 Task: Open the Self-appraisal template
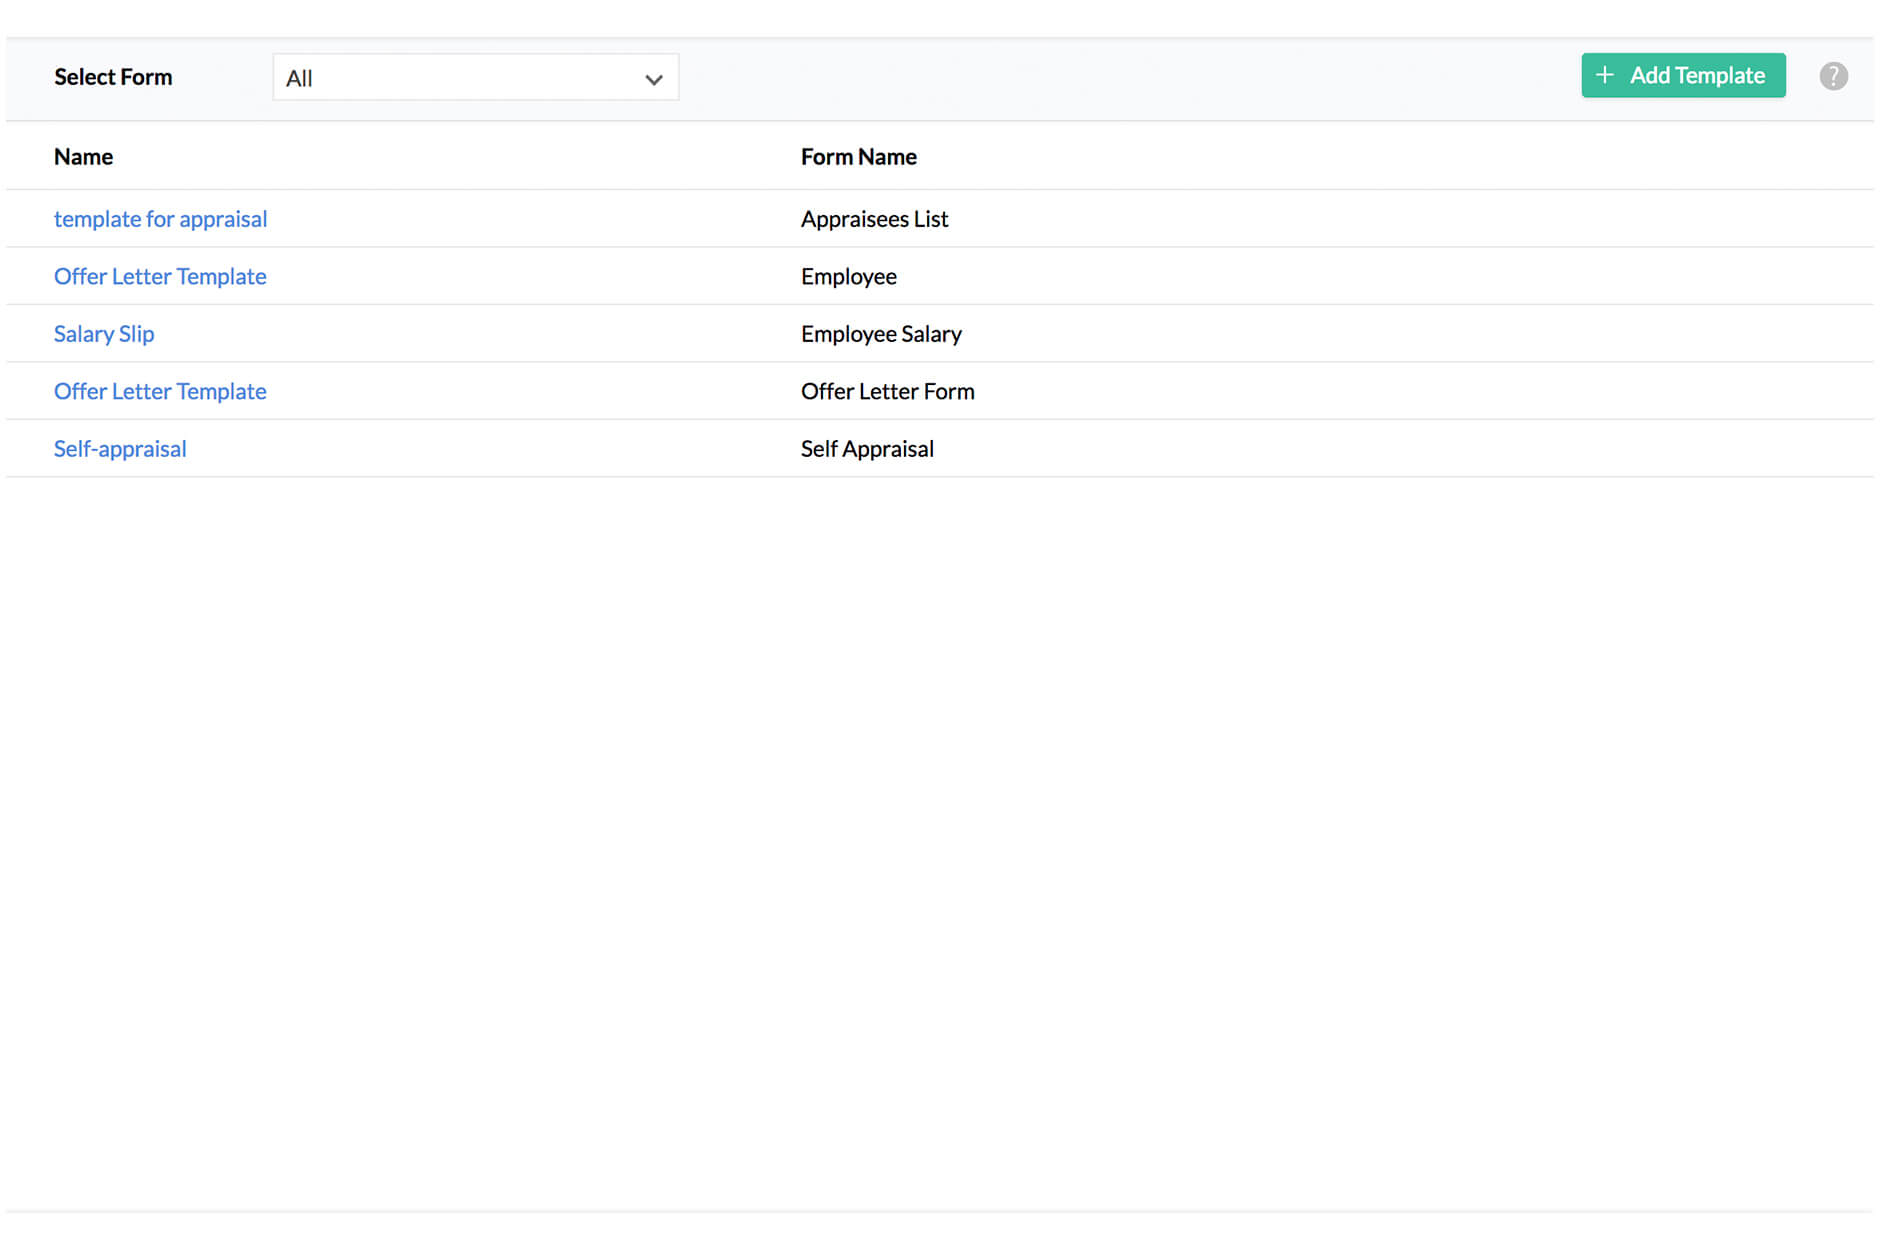click(120, 448)
